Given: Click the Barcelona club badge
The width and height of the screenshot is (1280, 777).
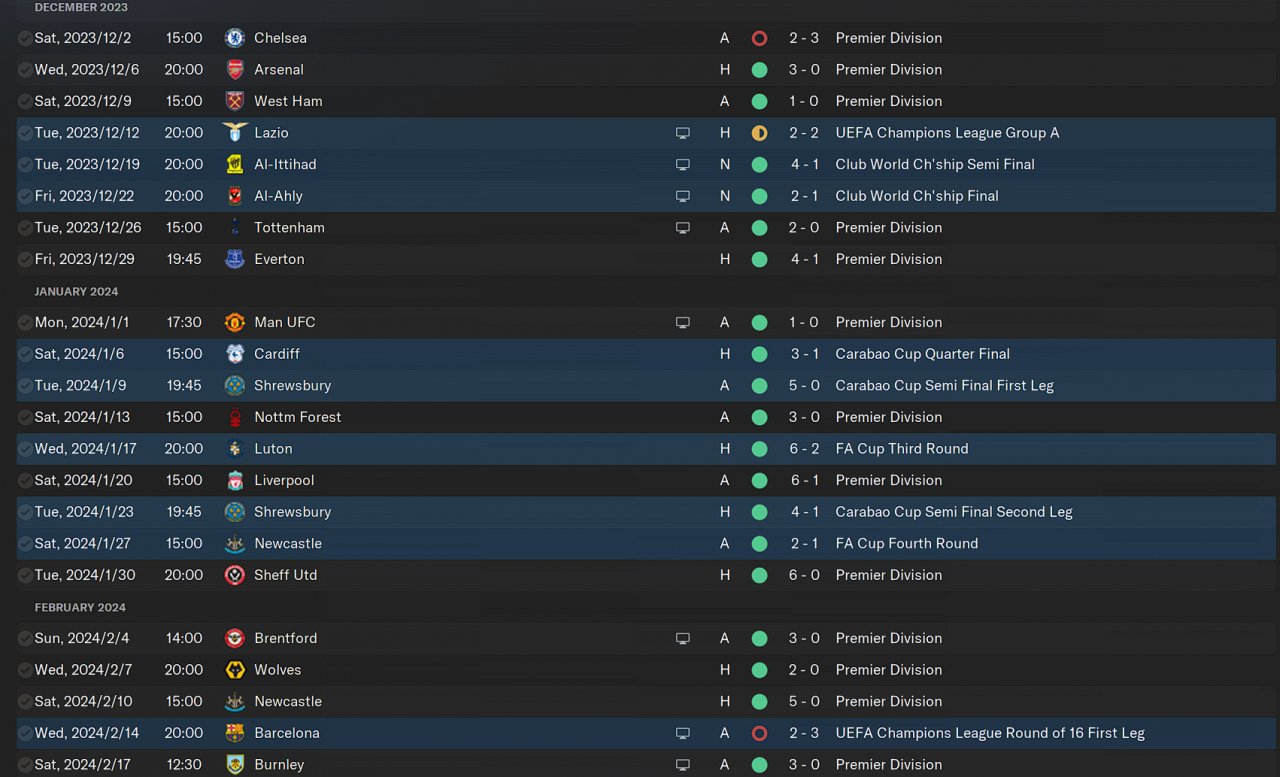Looking at the screenshot, I should [235, 733].
